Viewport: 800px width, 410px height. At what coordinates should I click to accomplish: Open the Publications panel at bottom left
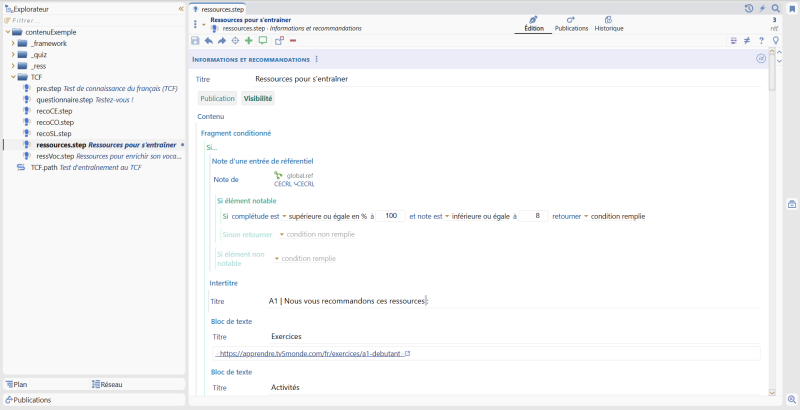(94, 400)
